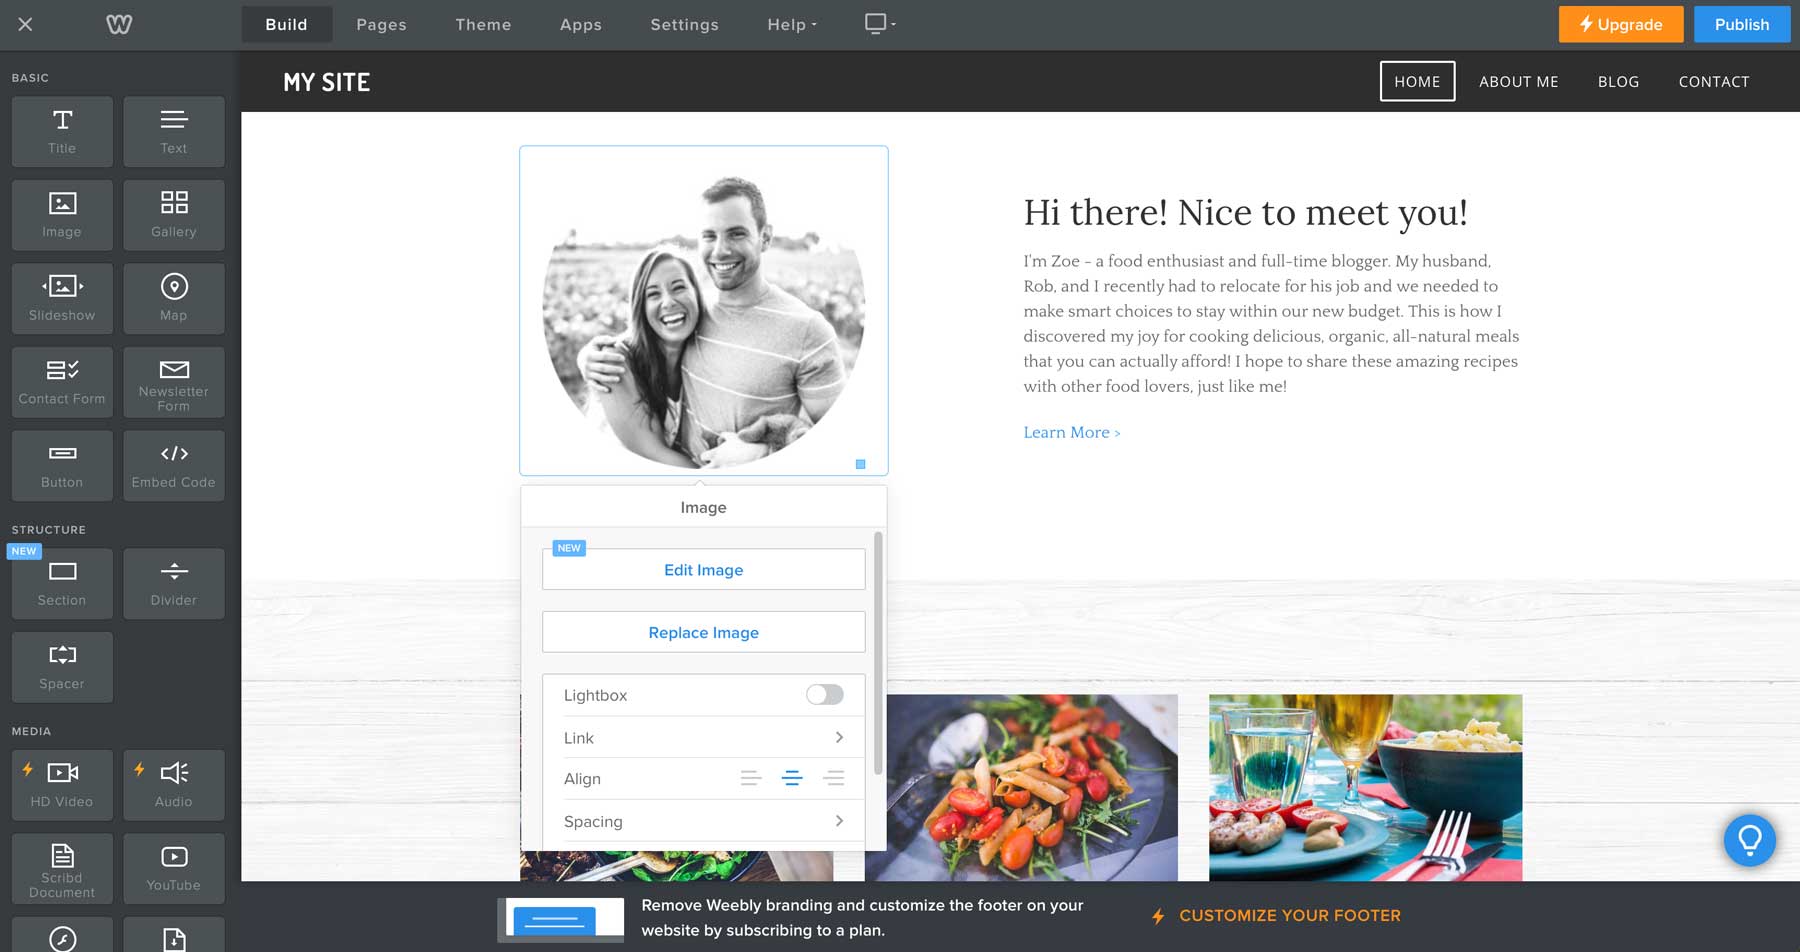Select the Spacer element
The height and width of the screenshot is (952, 1800).
click(x=61, y=666)
